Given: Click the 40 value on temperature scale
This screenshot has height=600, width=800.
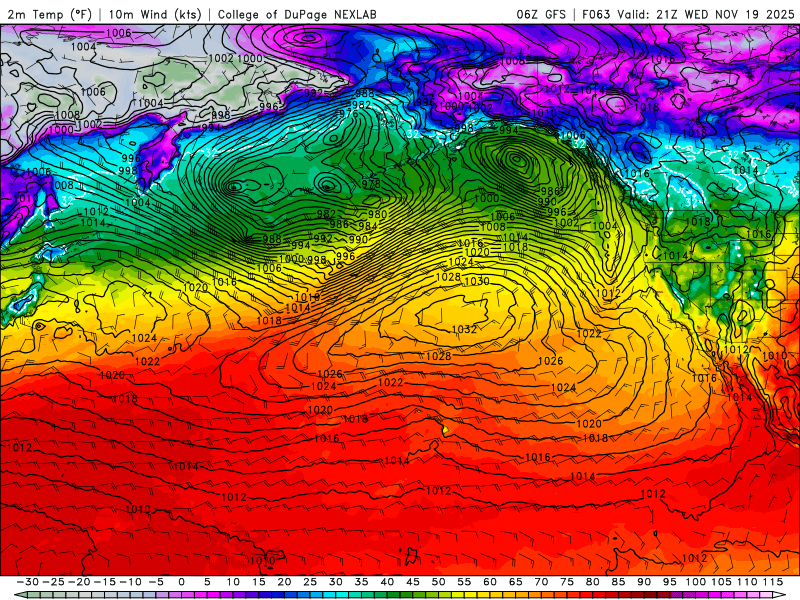Looking at the screenshot, I should (x=387, y=582).
